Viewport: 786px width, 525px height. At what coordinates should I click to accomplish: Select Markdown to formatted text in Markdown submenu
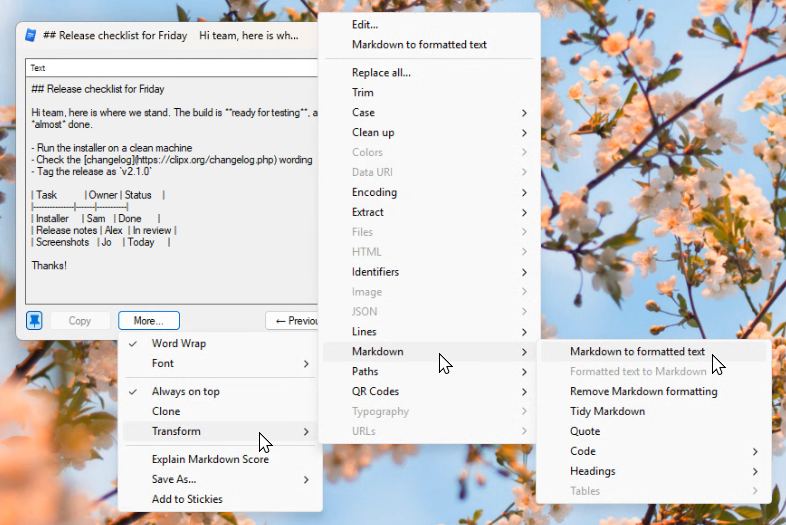(x=654, y=352)
